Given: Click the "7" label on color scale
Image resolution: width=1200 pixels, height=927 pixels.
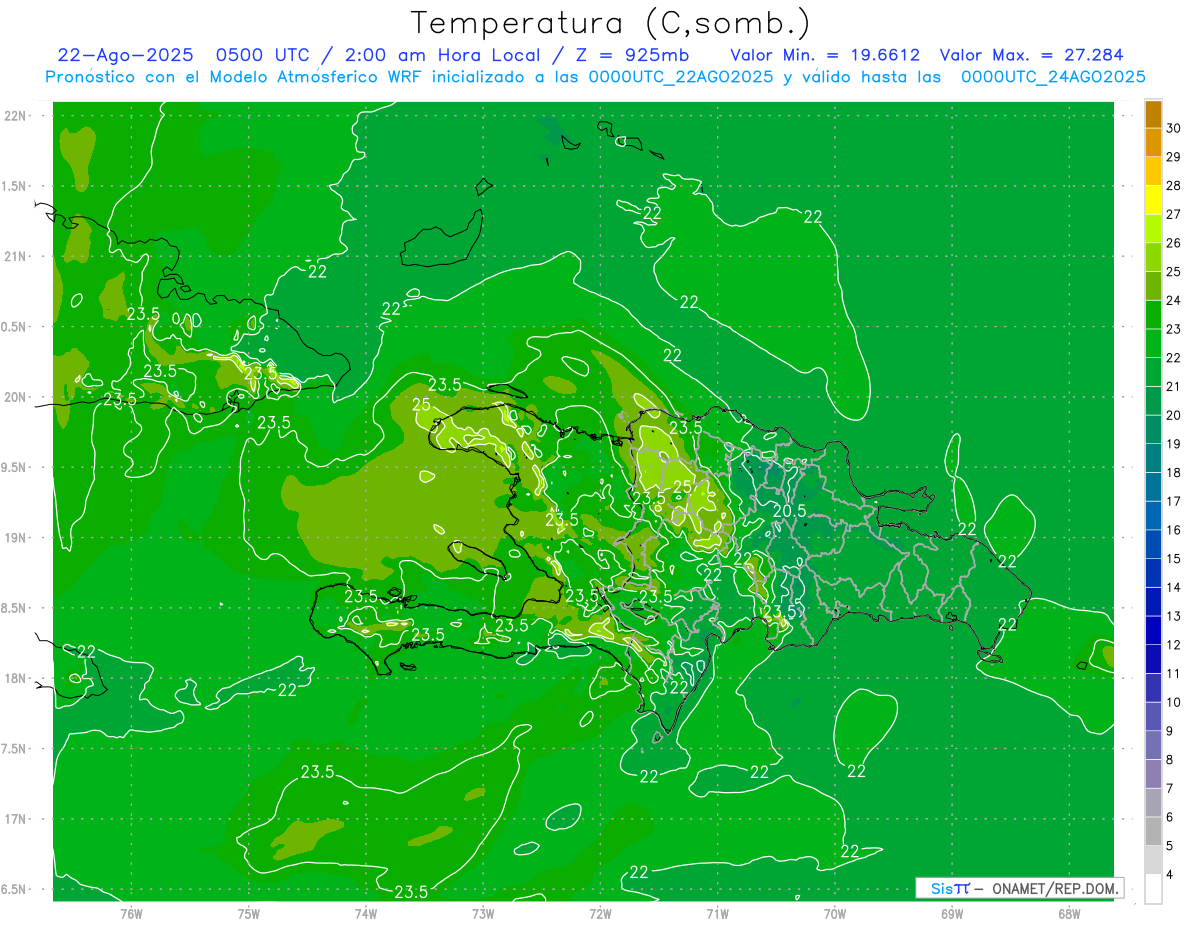Looking at the screenshot, I should (x=1170, y=789).
